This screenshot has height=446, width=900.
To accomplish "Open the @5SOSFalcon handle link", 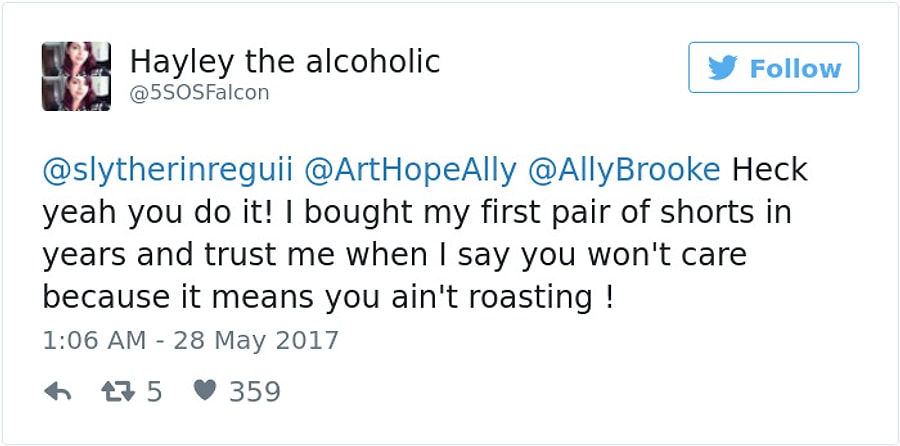I will coord(199,93).
